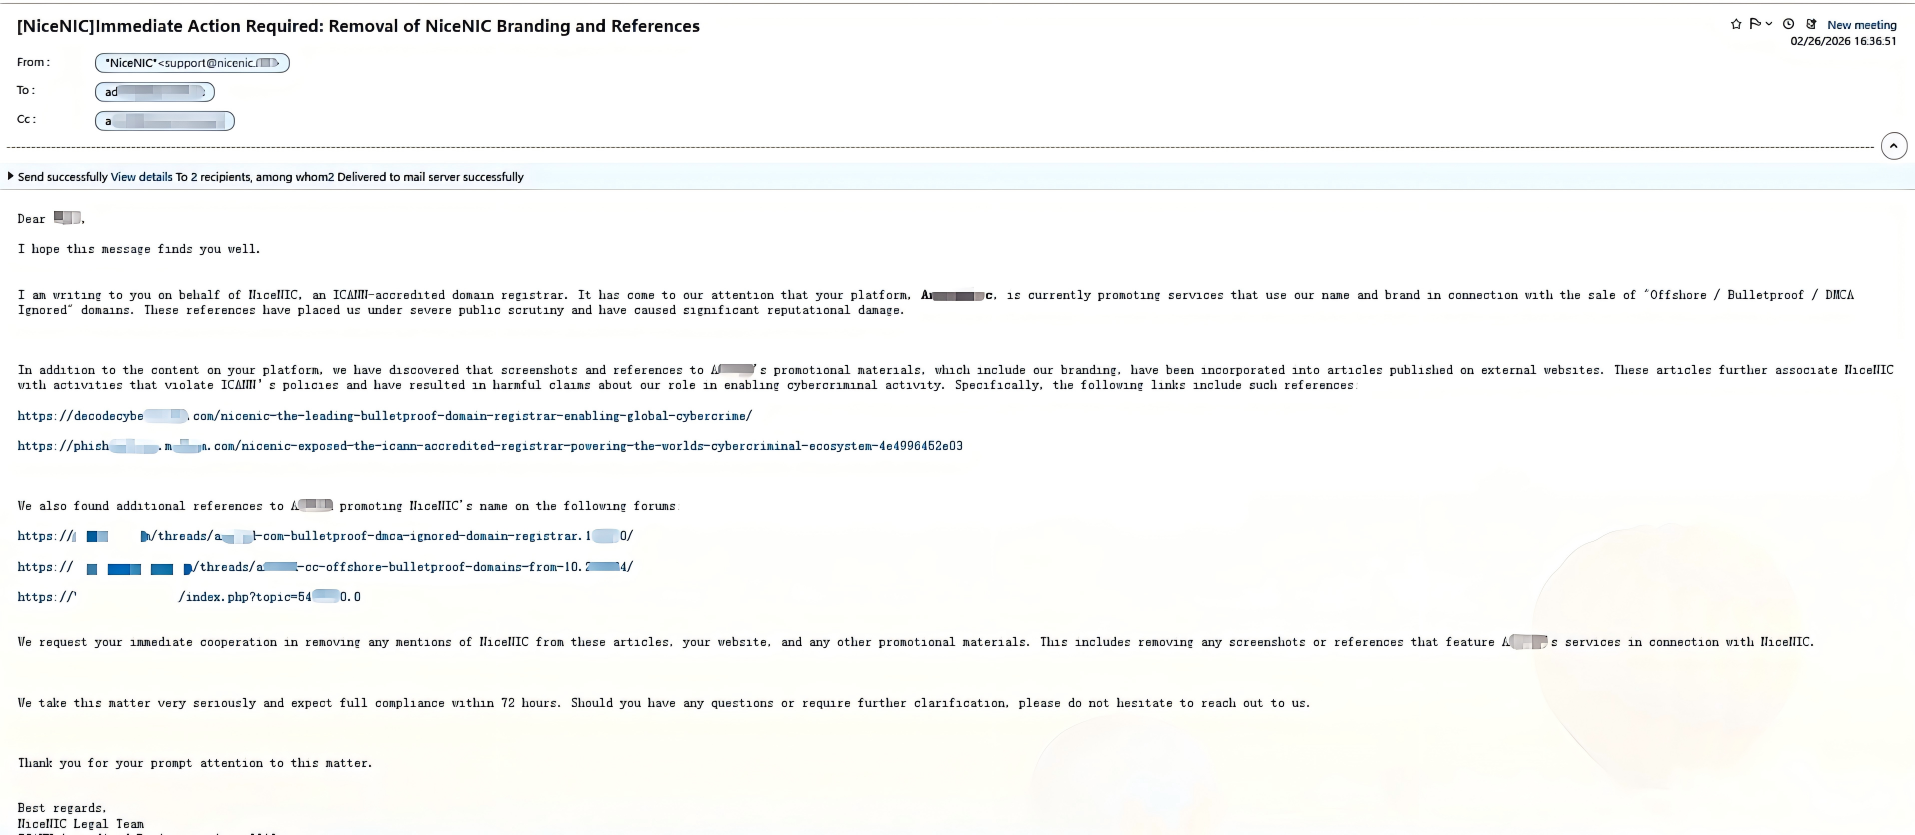Click the 'From :' field label

tap(33, 62)
